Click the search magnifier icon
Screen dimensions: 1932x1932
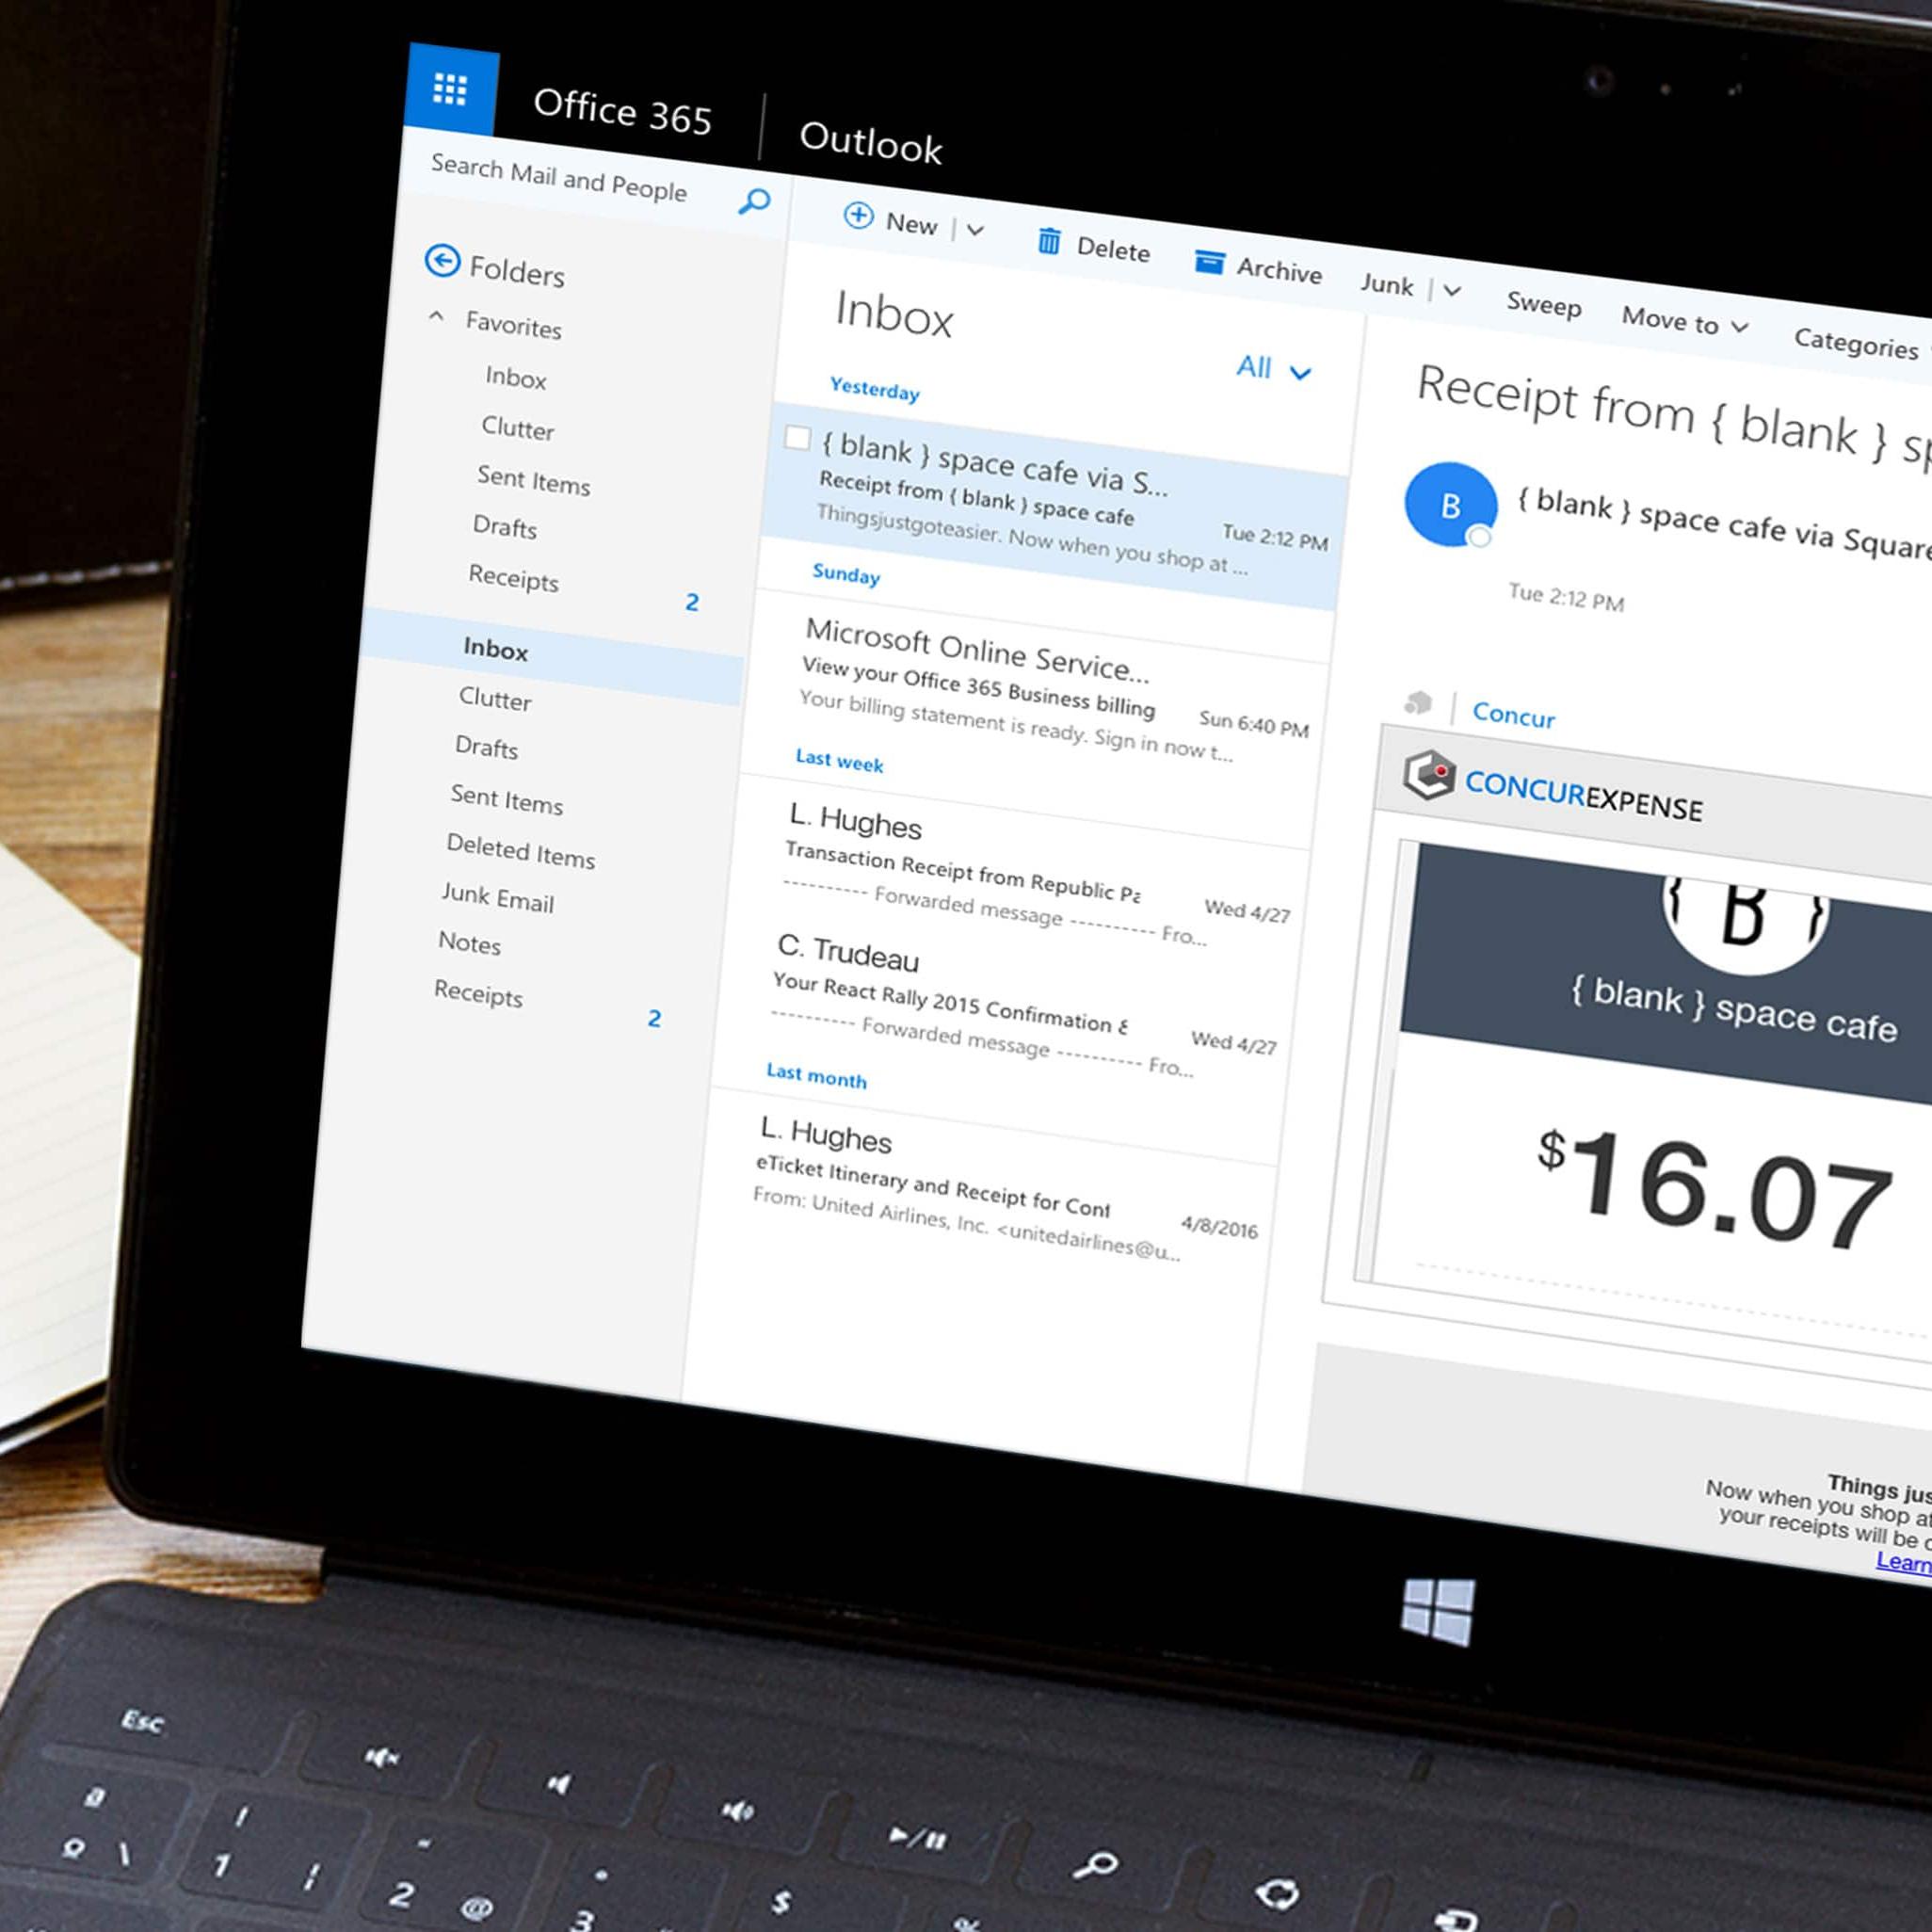point(754,201)
